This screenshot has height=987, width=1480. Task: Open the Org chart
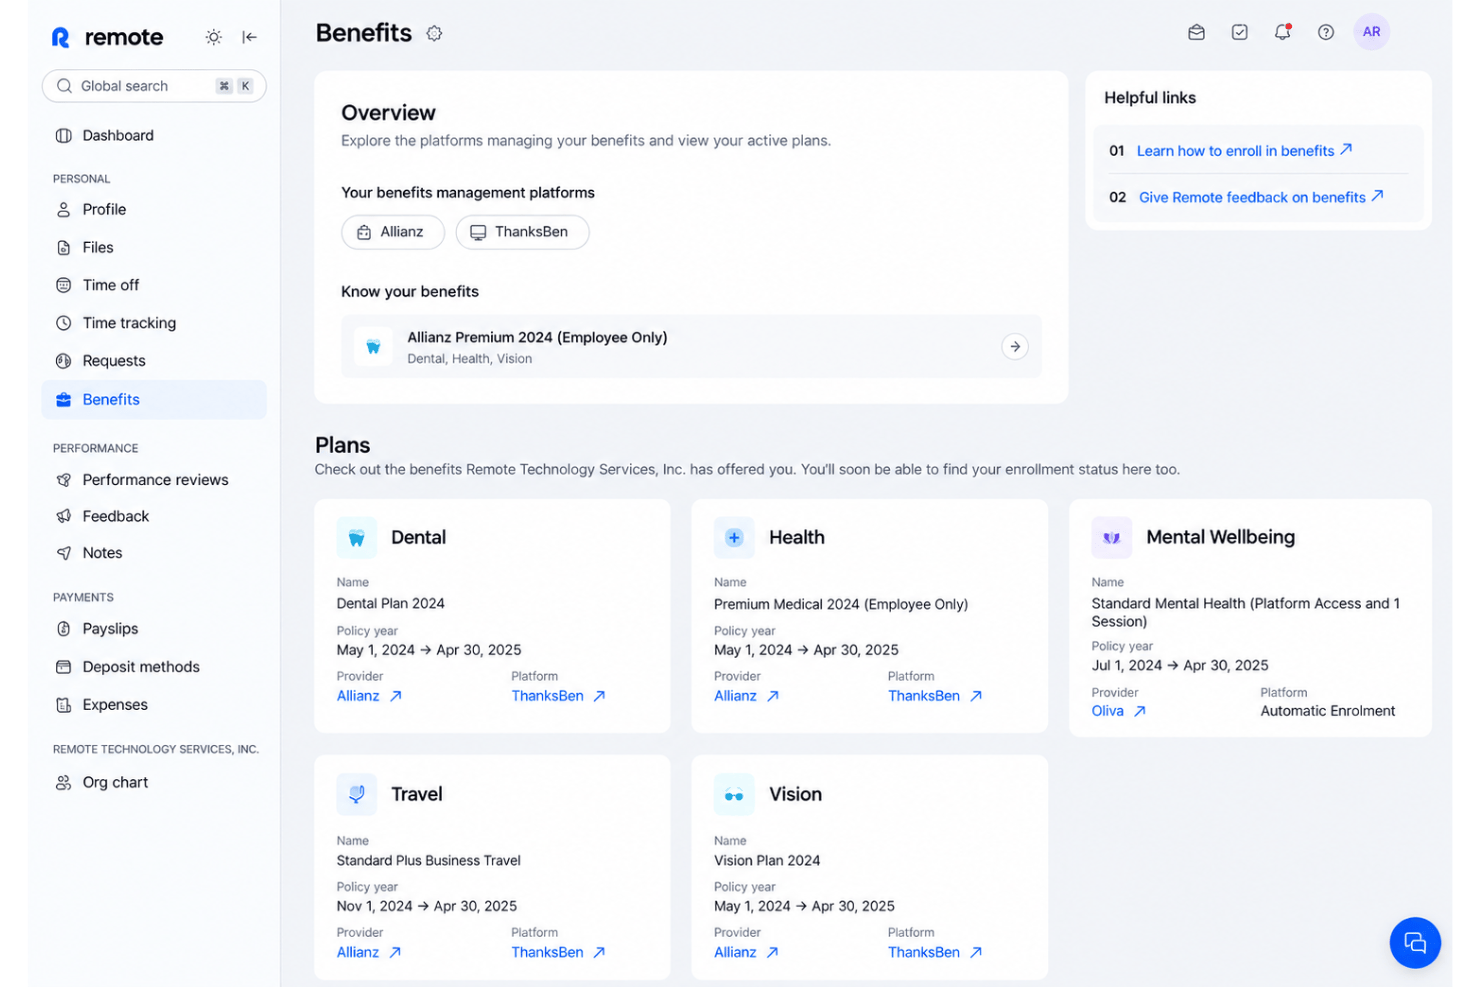coord(154,782)
